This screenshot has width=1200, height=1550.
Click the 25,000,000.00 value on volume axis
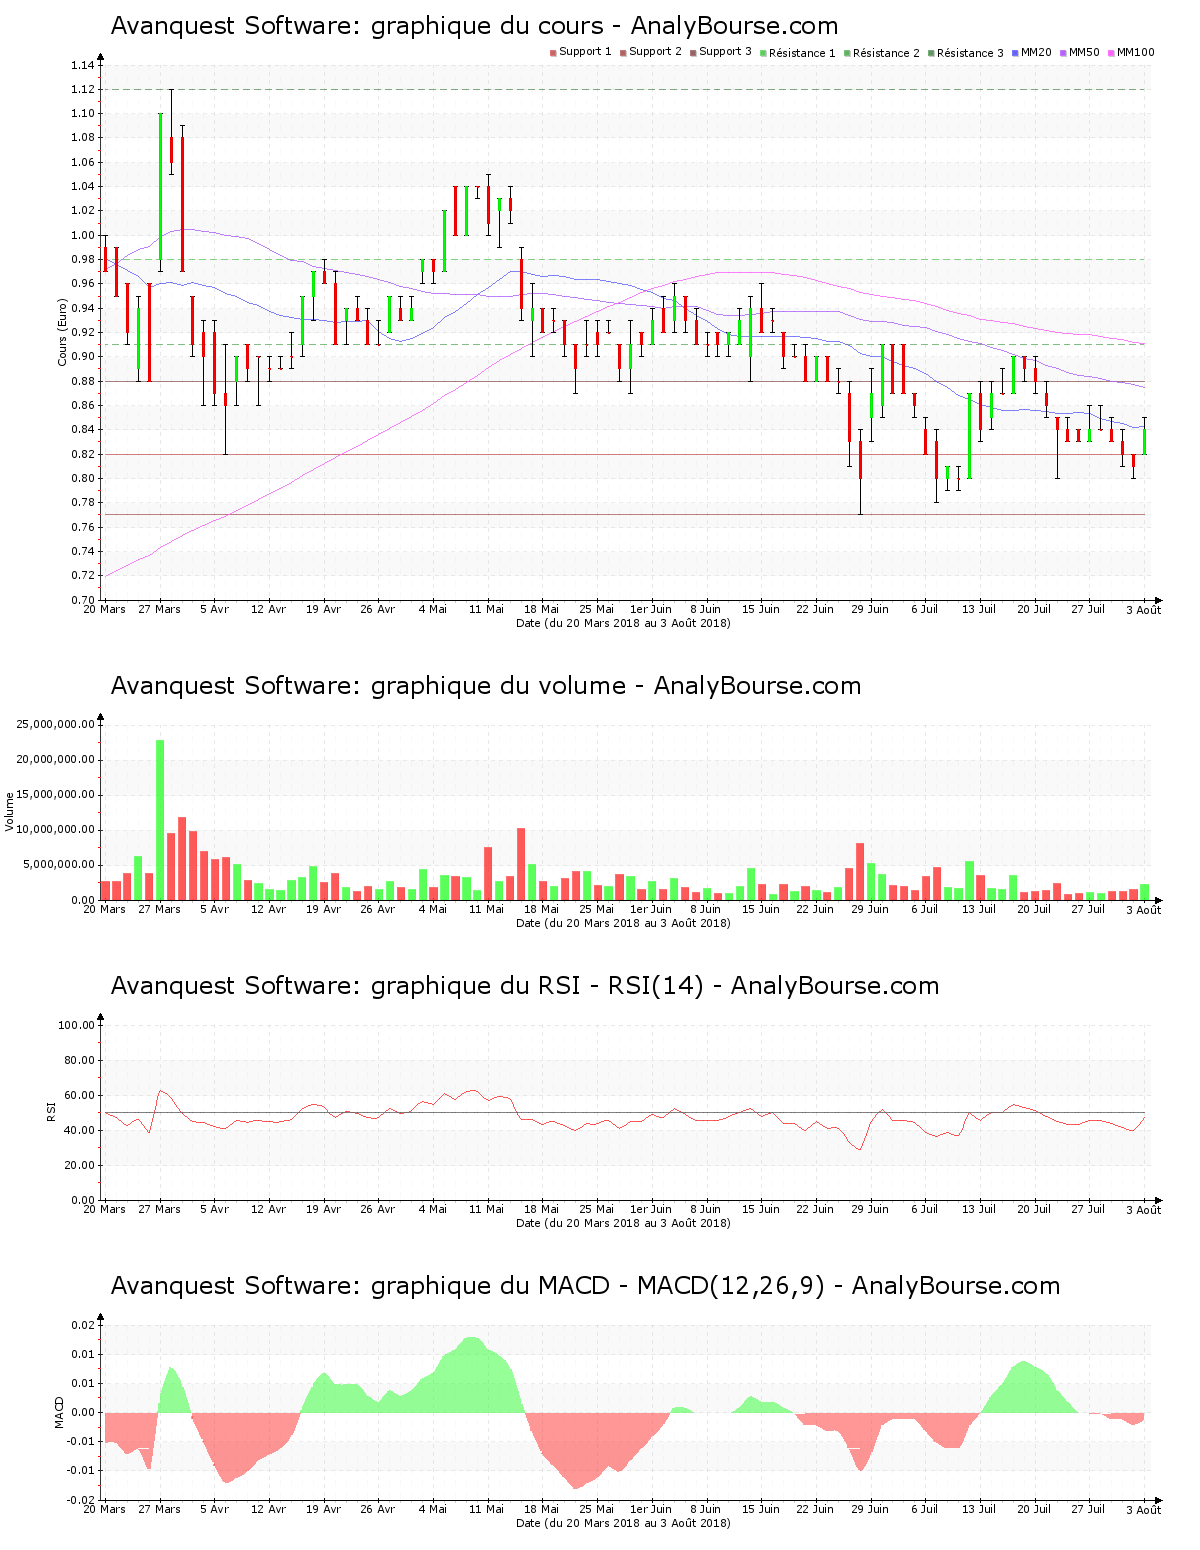(x=56, y=724)
